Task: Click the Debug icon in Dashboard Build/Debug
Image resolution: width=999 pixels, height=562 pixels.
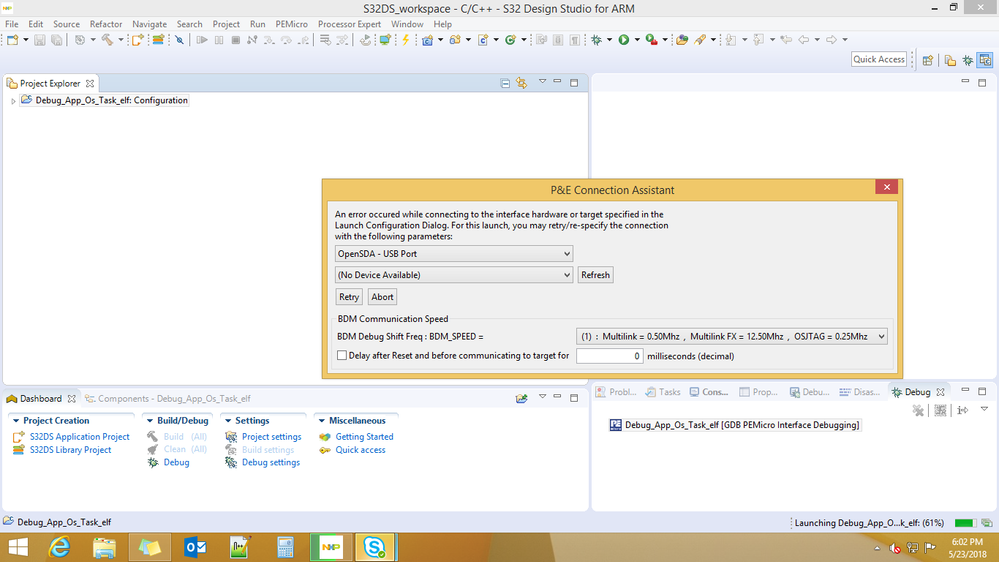Action: 153,463
